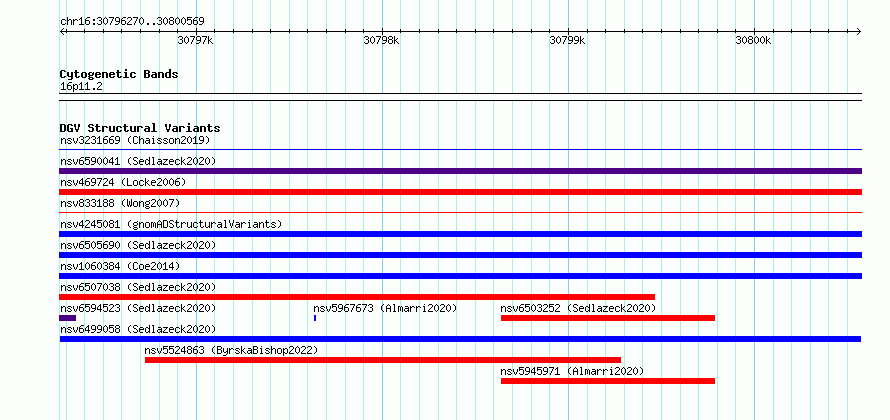Select the red nsv469724 variant bar

(x=460, y=192)
